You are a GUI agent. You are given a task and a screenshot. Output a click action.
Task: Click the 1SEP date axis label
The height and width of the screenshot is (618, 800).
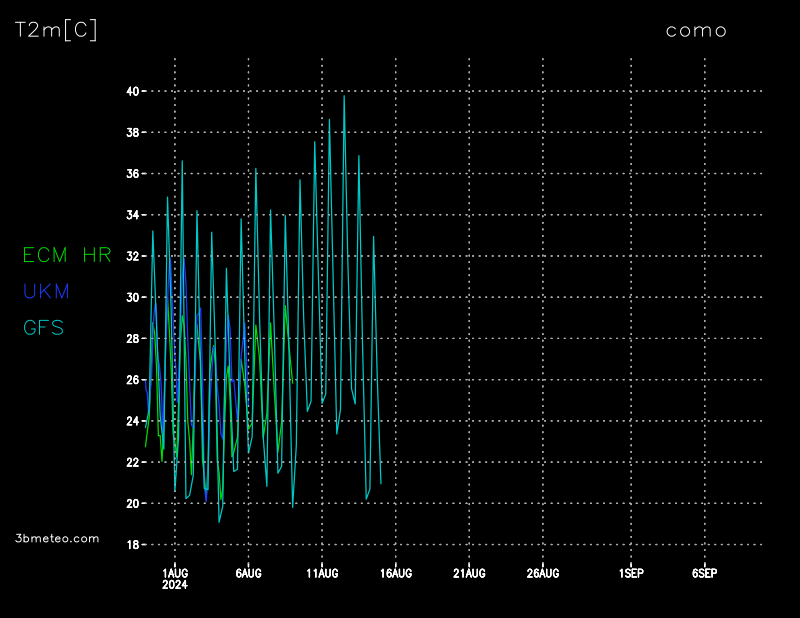coord(631,573)
